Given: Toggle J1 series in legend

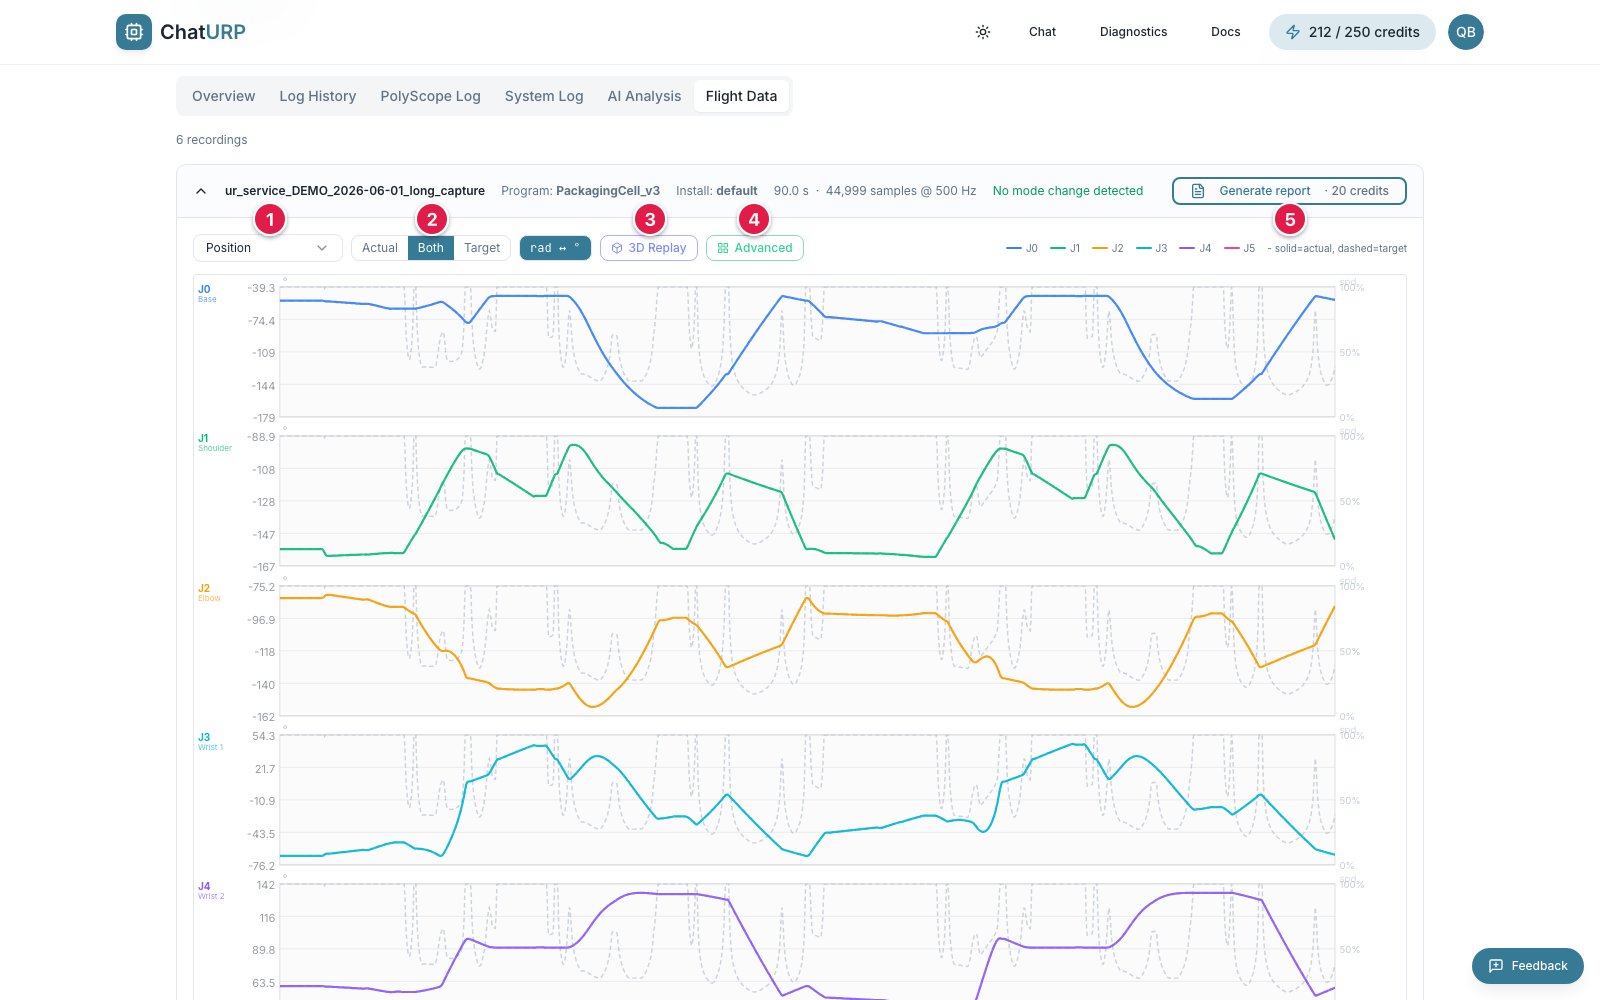Looking at the screenshot, I should coord(1065,248).
